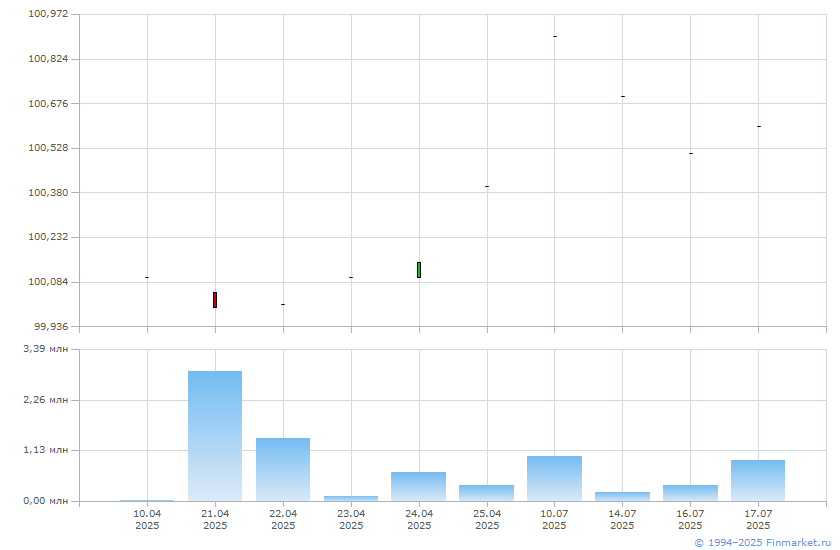
Task: Click the 10.04 2025 date label
Action: click(147, 519)
